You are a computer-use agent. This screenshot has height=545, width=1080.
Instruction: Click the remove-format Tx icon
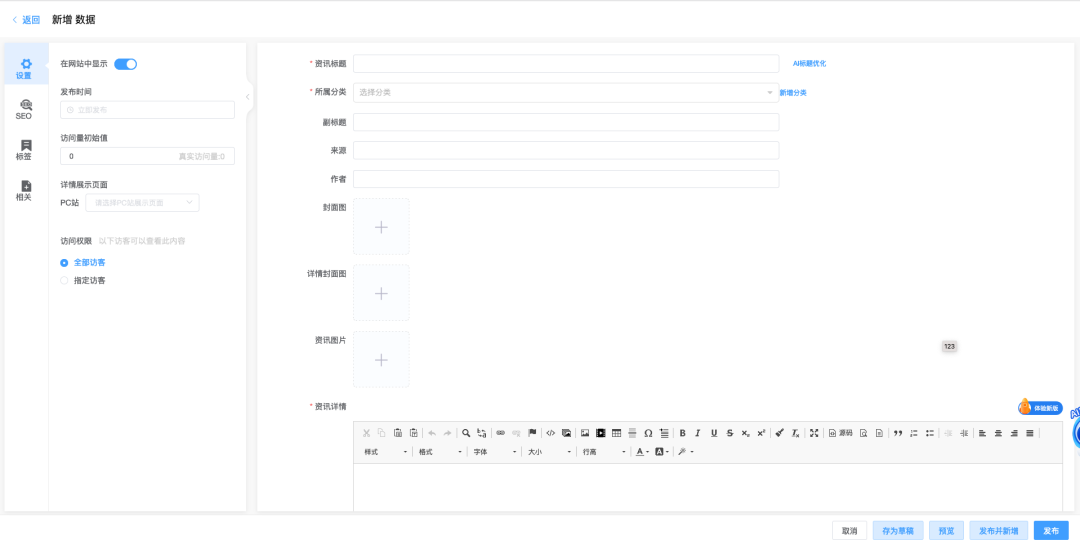(796, 433)
